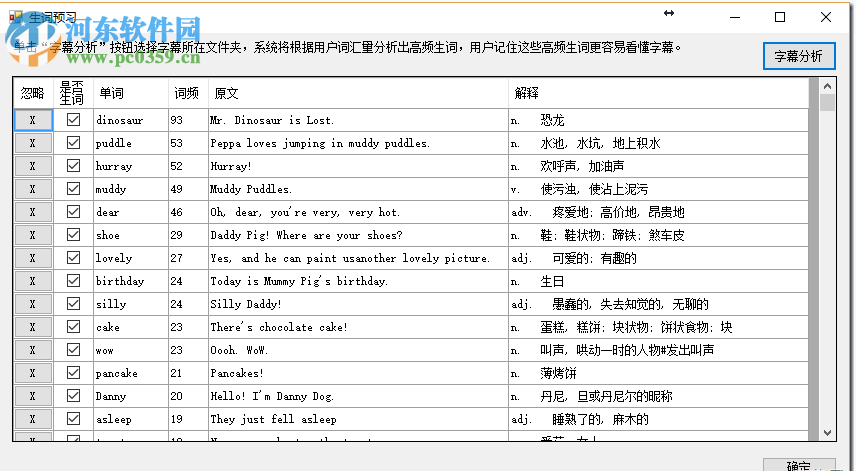Viewport: 856px width, 471px height.
Task: Uncheck new-word checkbox for puddle
Action: [73, 142]
